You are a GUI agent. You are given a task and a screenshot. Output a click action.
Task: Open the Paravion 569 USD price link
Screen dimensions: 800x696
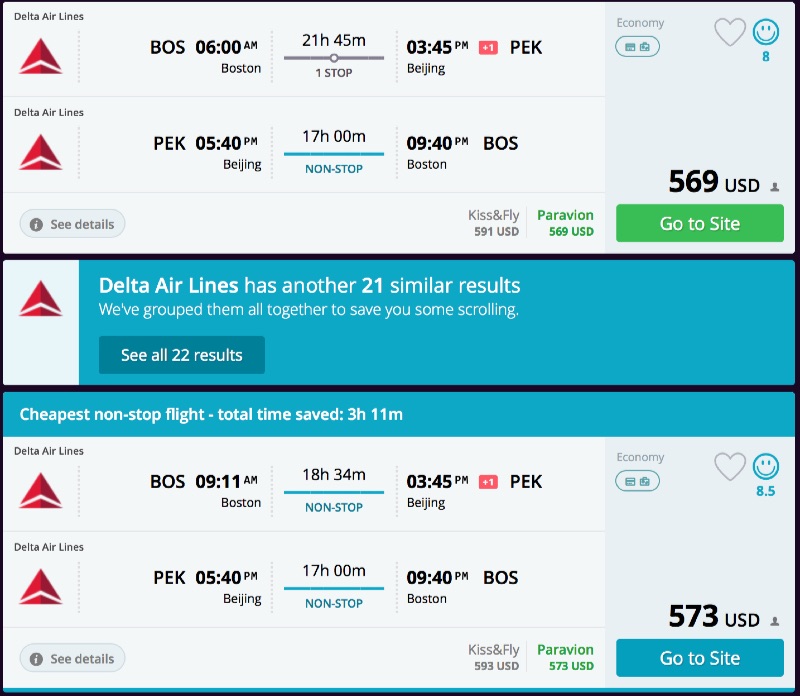click(566, 222)
